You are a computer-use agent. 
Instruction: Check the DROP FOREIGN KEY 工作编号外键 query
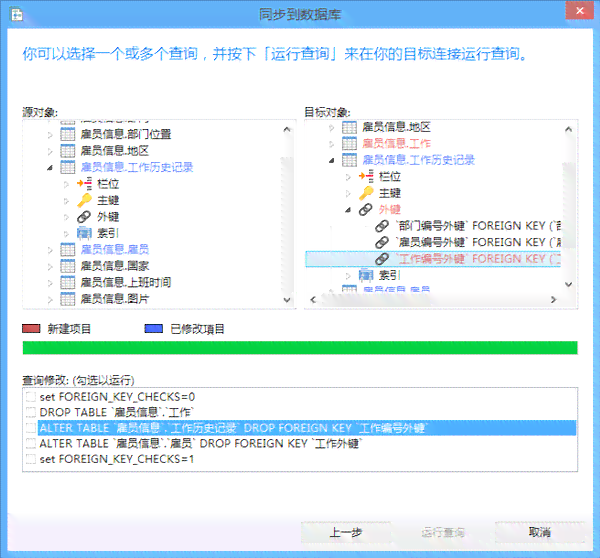pos(31,427)
